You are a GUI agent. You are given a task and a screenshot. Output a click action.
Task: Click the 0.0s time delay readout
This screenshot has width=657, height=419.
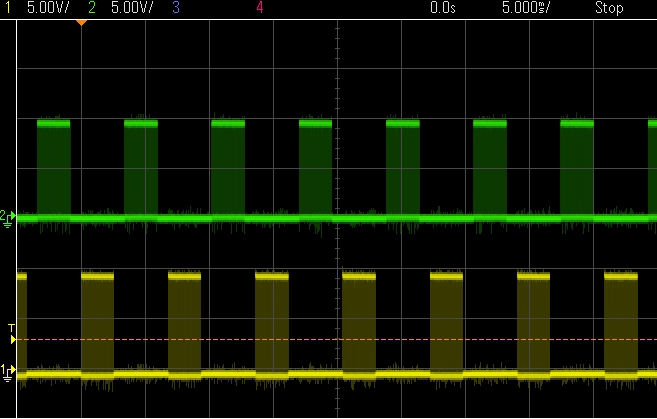point(443,8)
